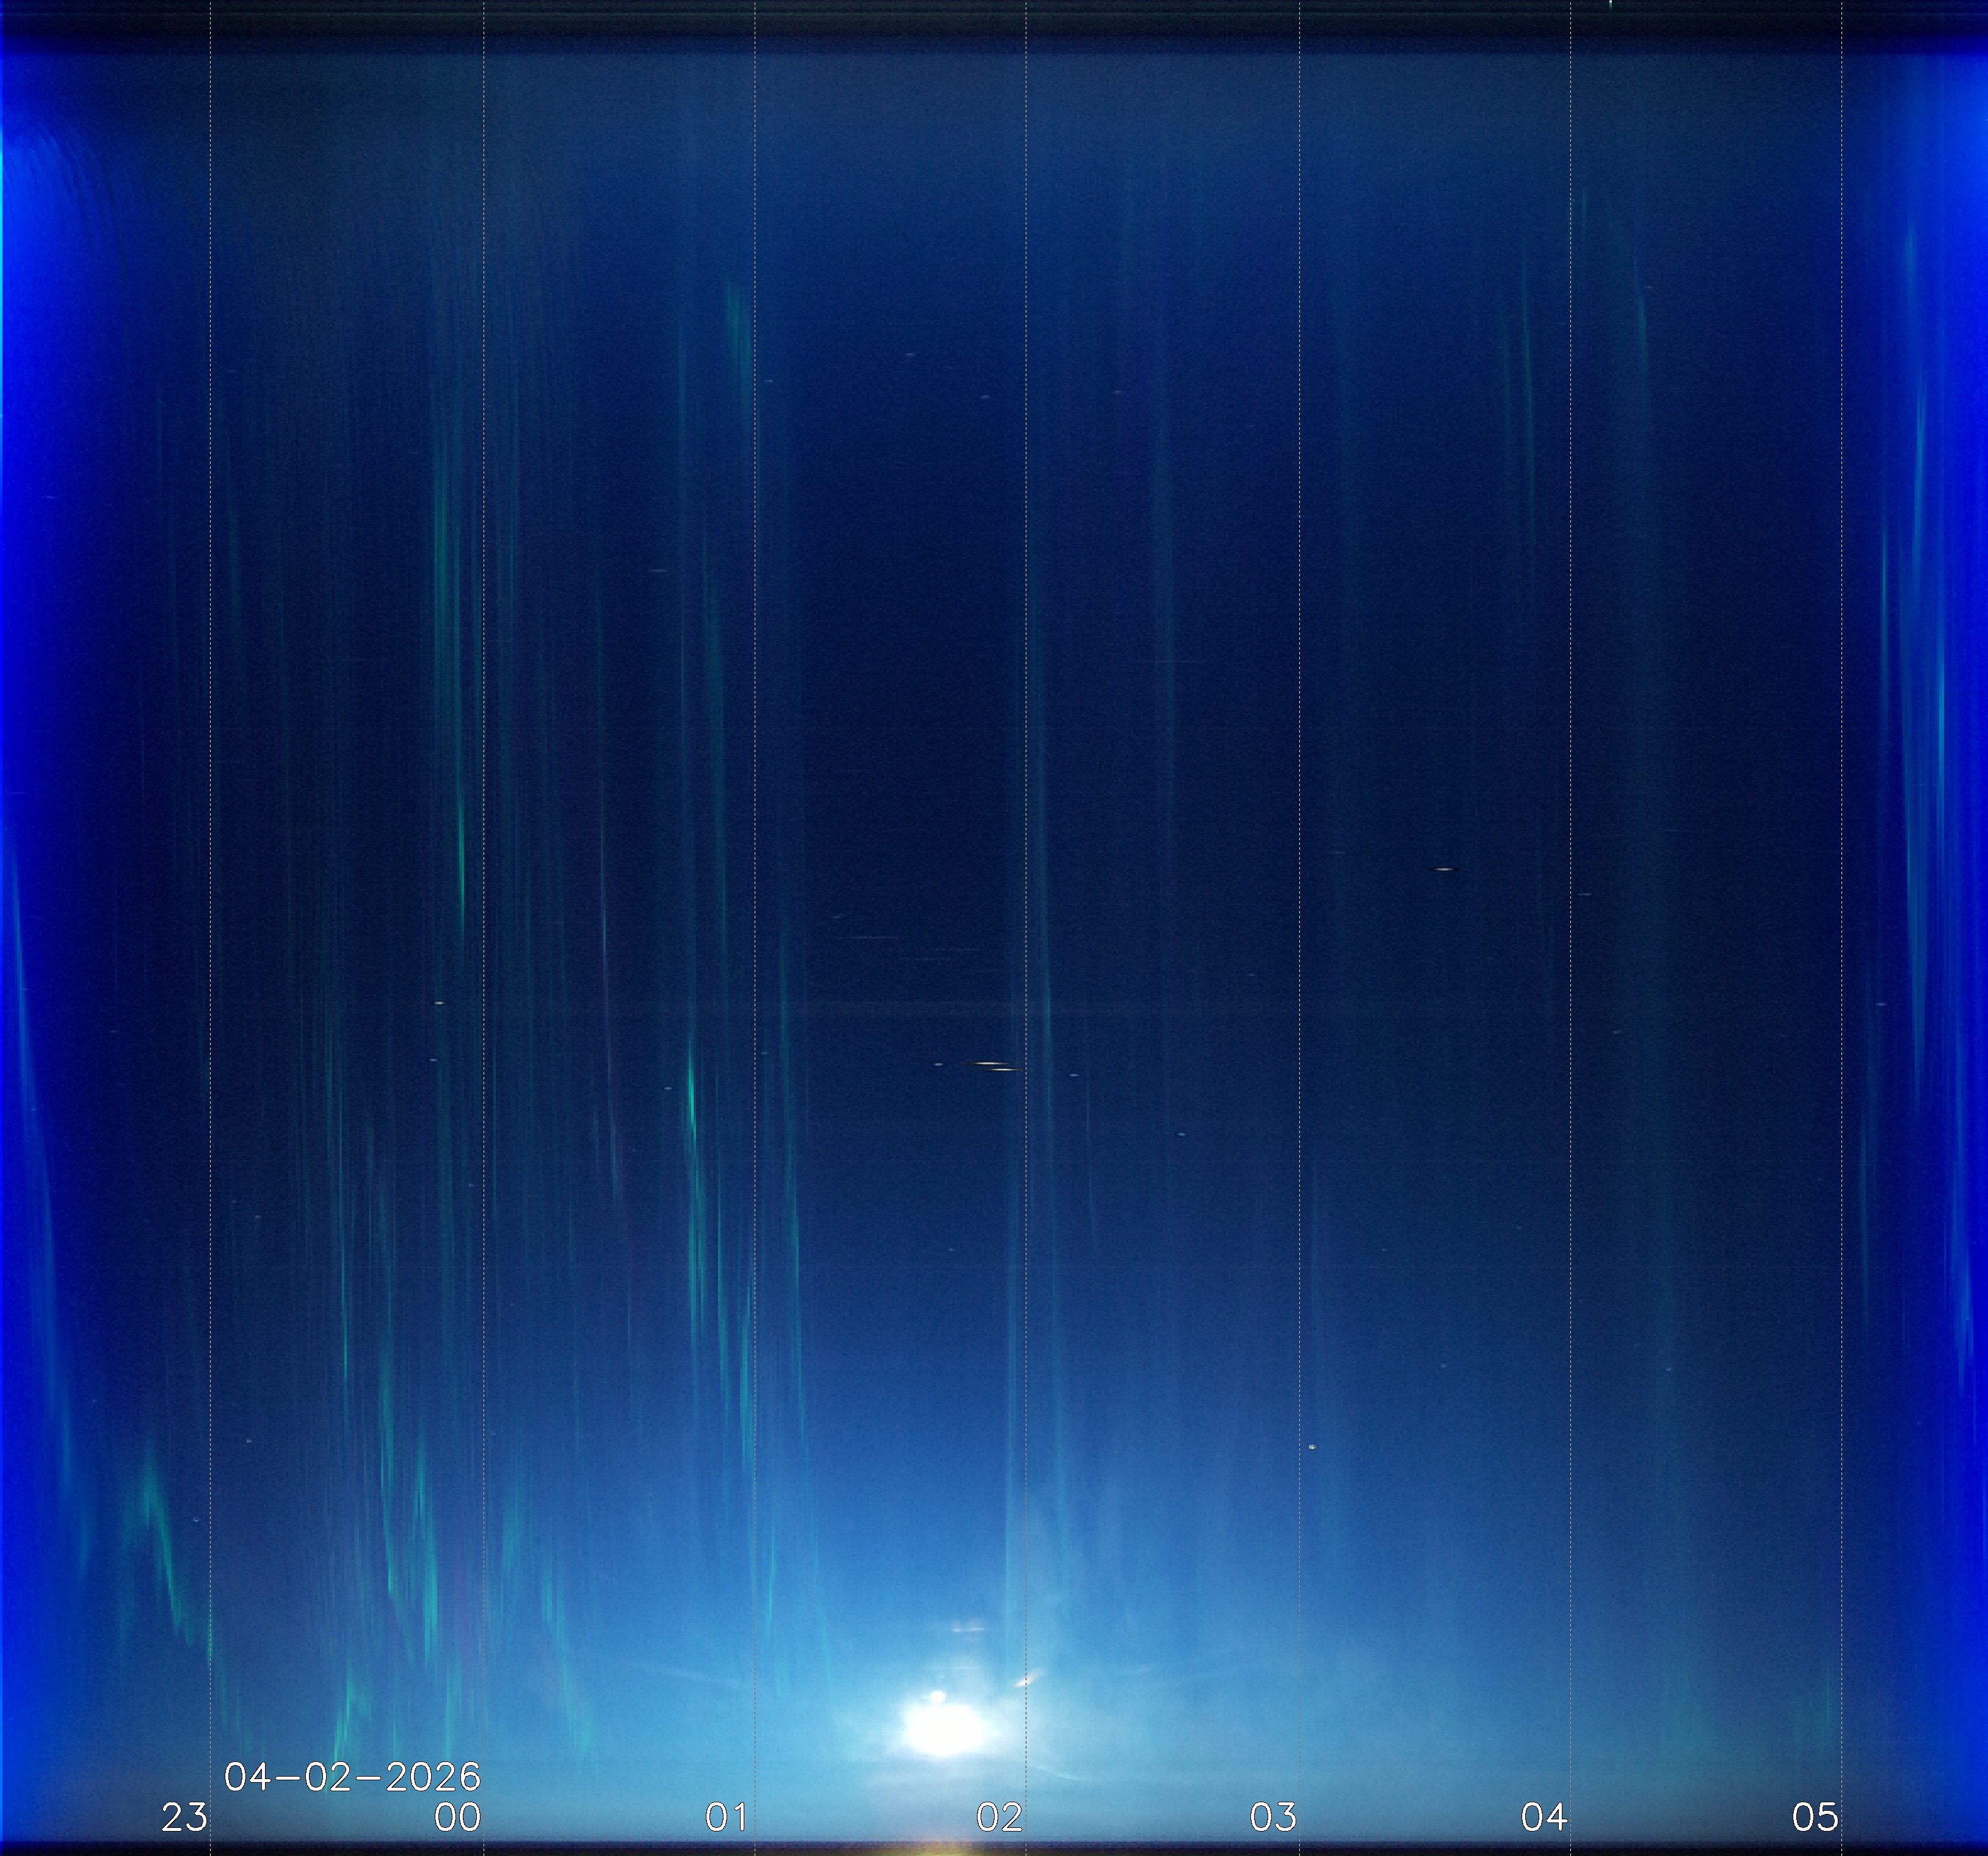Click the 01 hour label

[x=727, y=1817]
